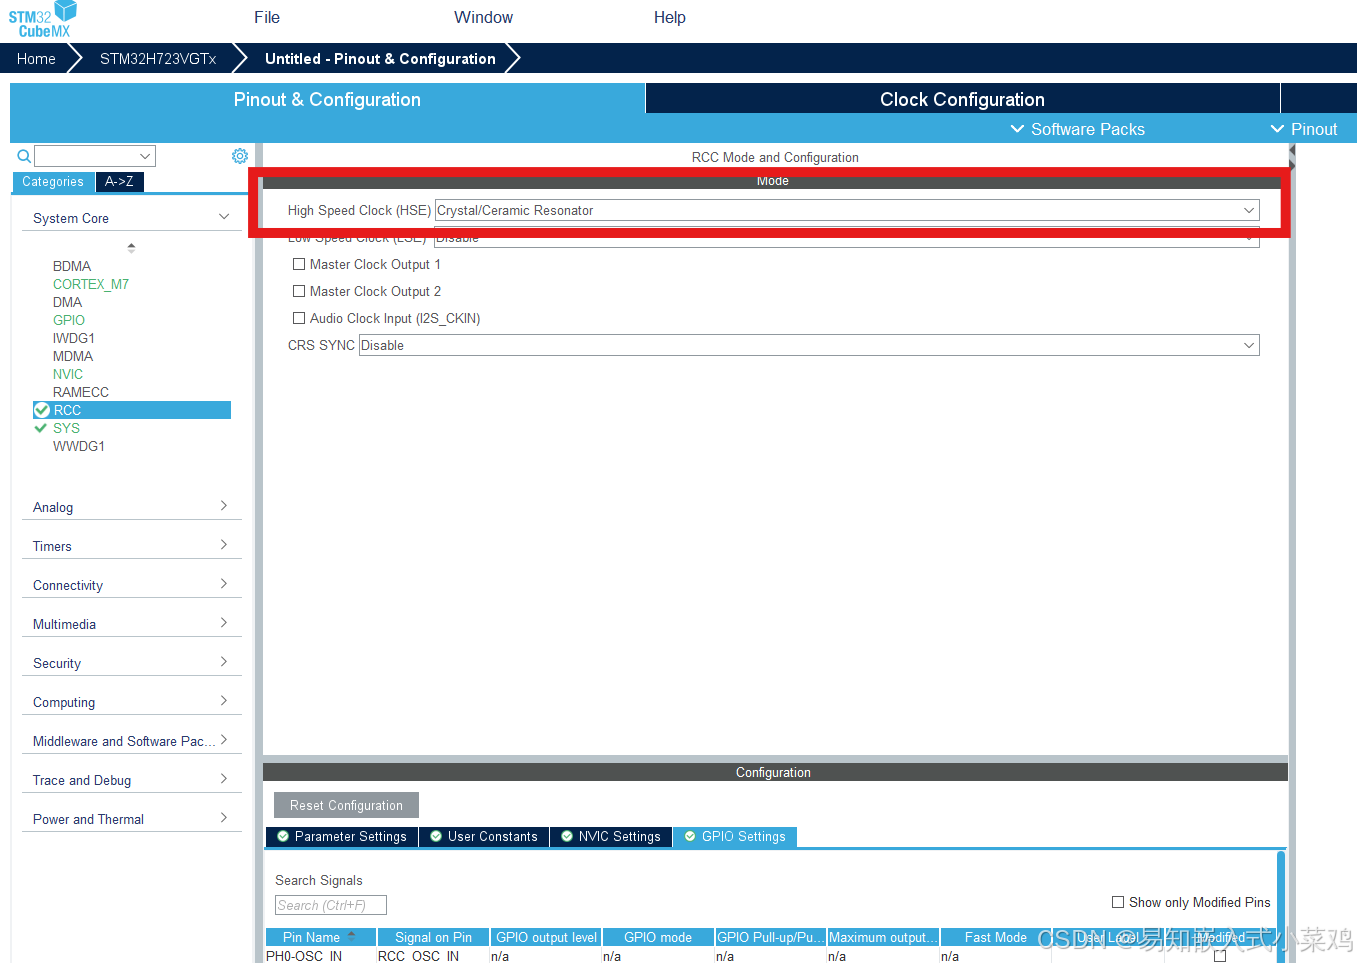This screenshot has height=963, width=1357.
Task: Open the GPIO Settings tab
Action: (735, 836)
